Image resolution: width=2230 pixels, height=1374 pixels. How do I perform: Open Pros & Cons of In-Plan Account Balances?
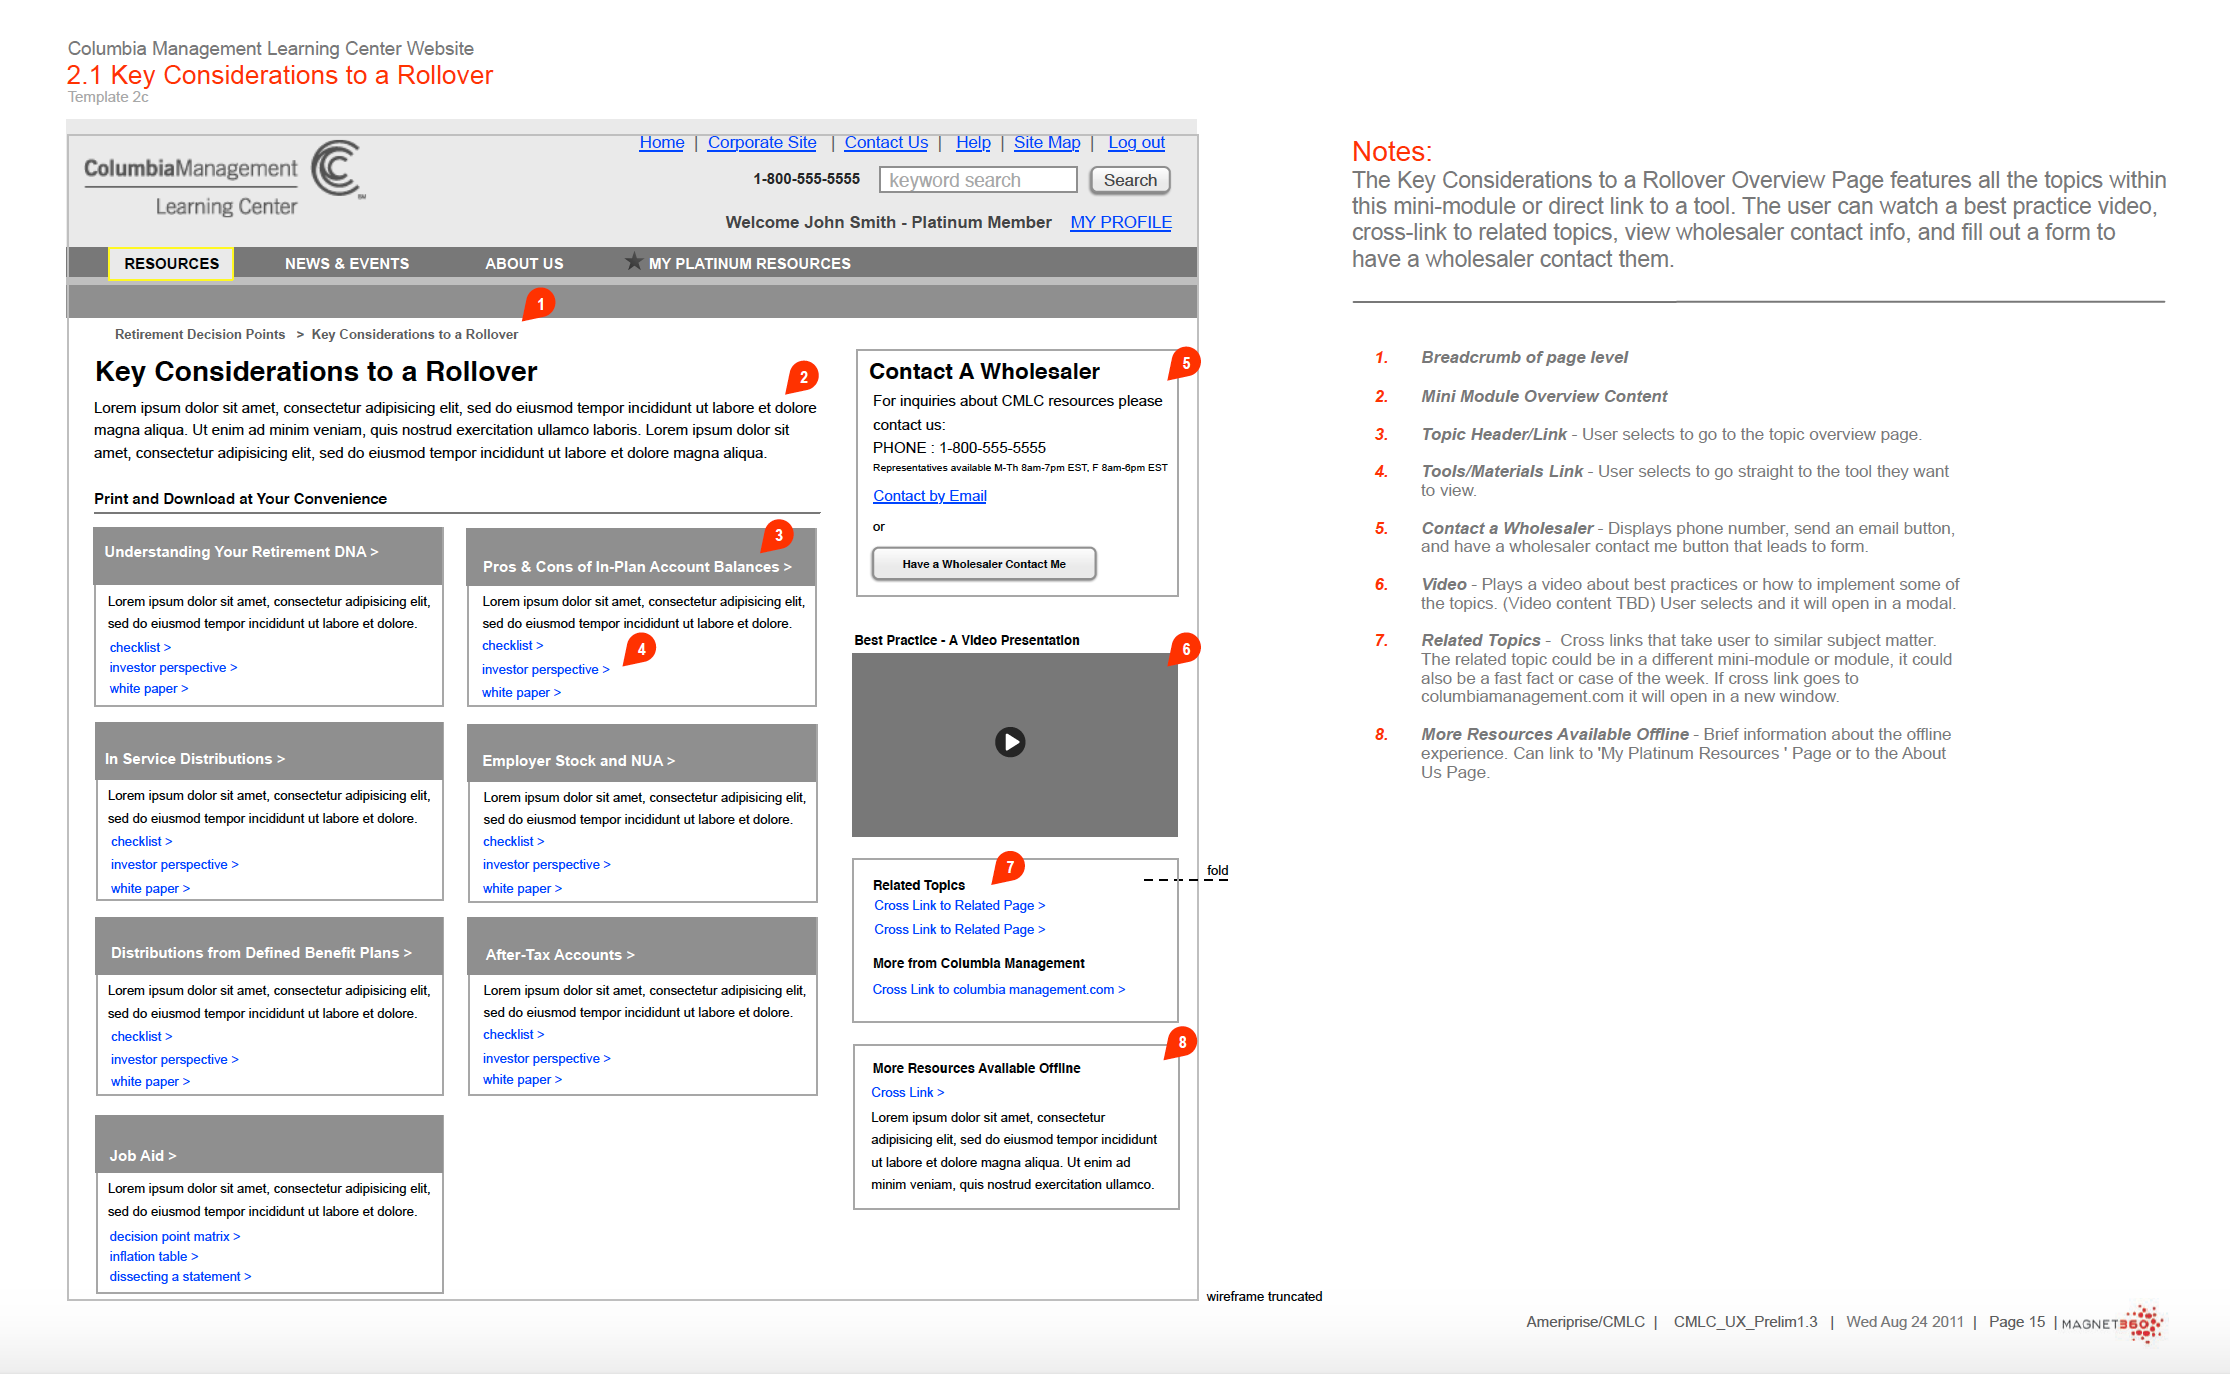(637, 567)
